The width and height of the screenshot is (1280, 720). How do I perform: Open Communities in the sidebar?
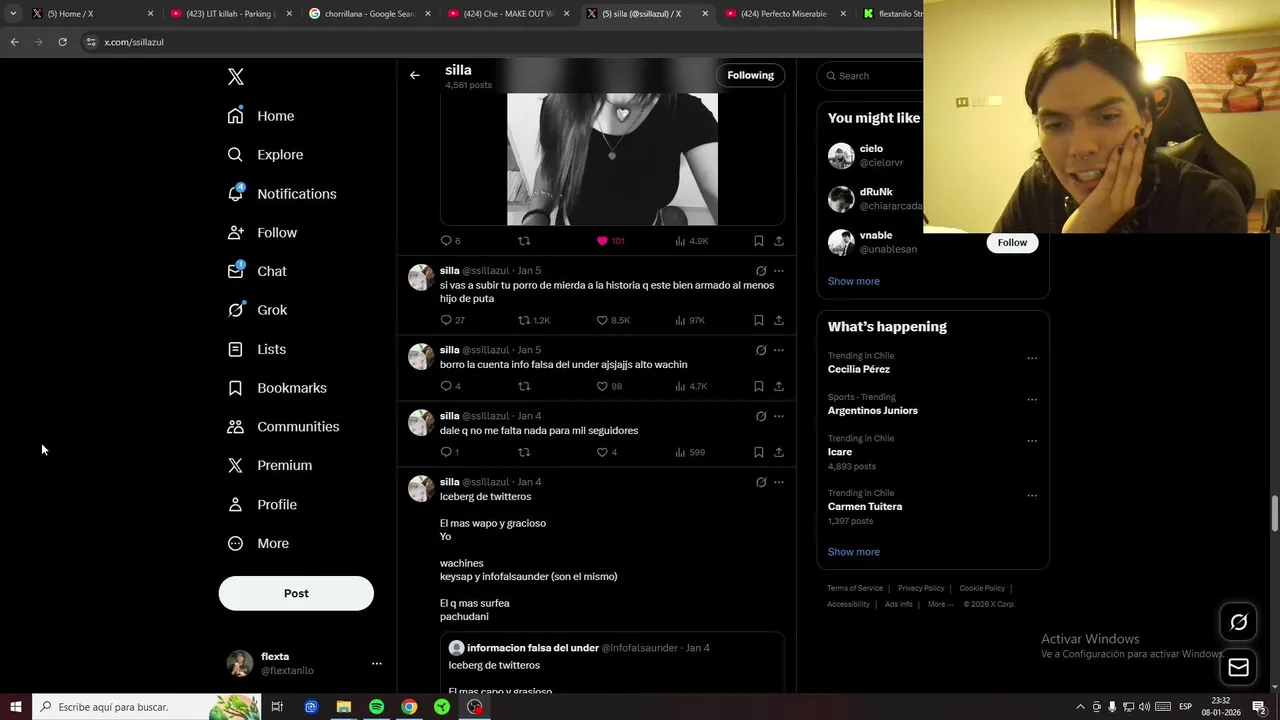pos(283,427)
